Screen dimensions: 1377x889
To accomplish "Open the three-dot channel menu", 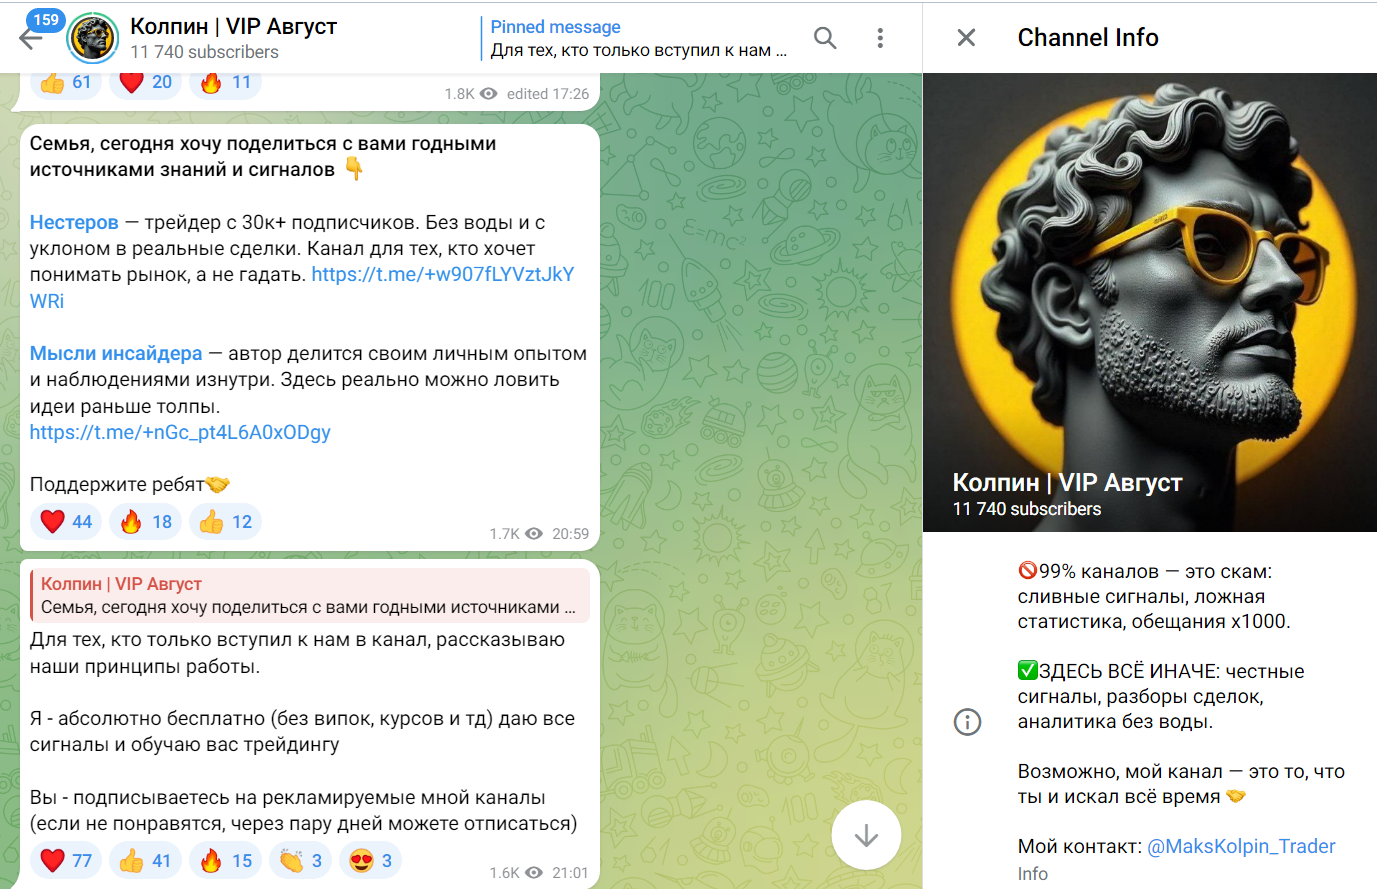I will [880, 37].
